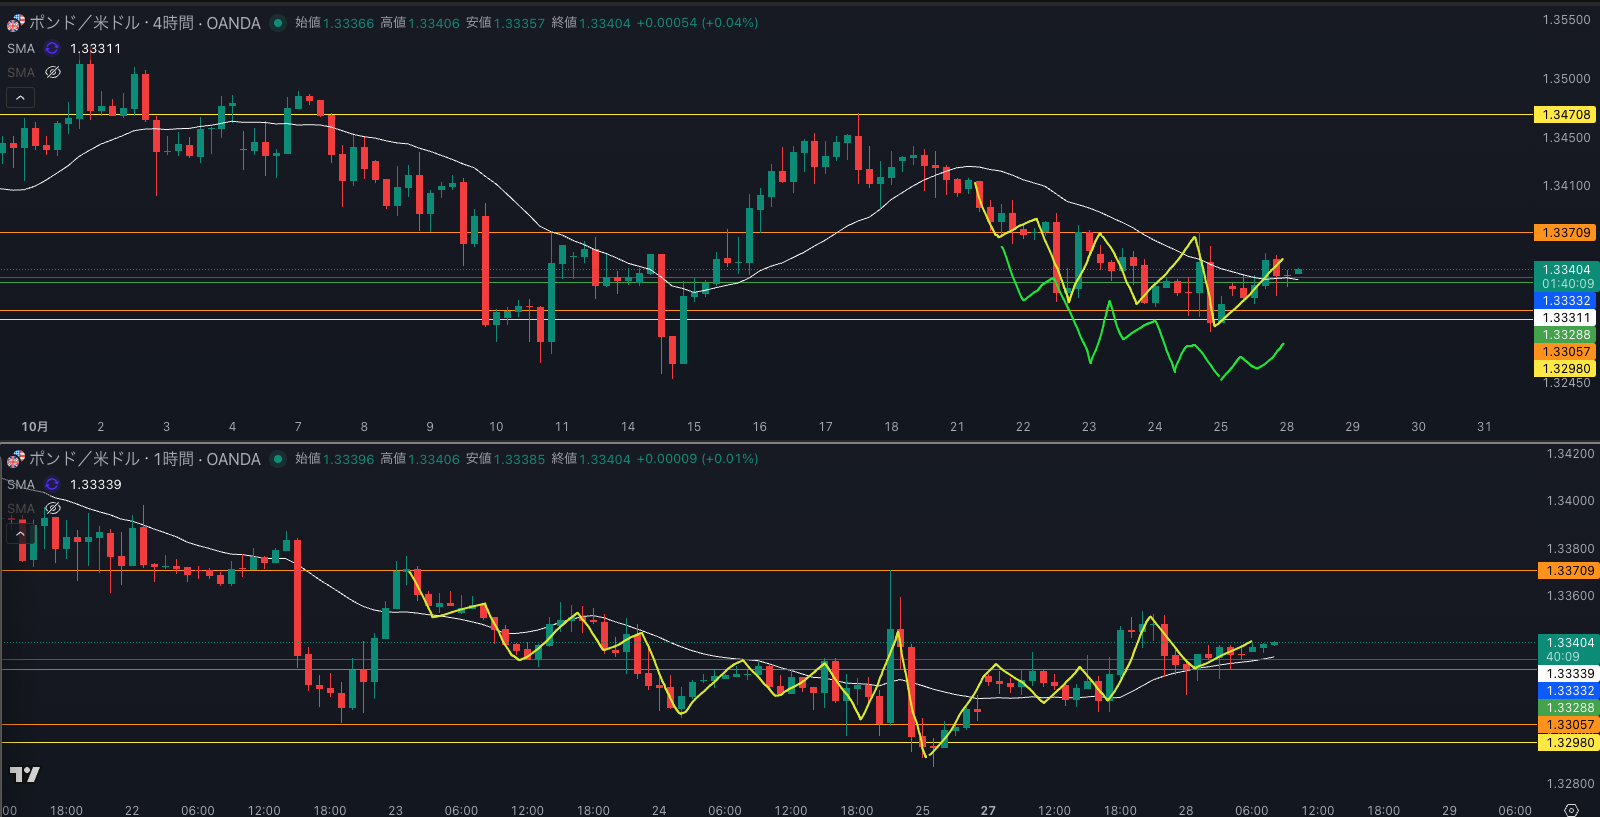The image size is (1600, 817).
Task: Click the yellow 1.34708 price label
Action: pyautogui.click(x=1565, y=115)
